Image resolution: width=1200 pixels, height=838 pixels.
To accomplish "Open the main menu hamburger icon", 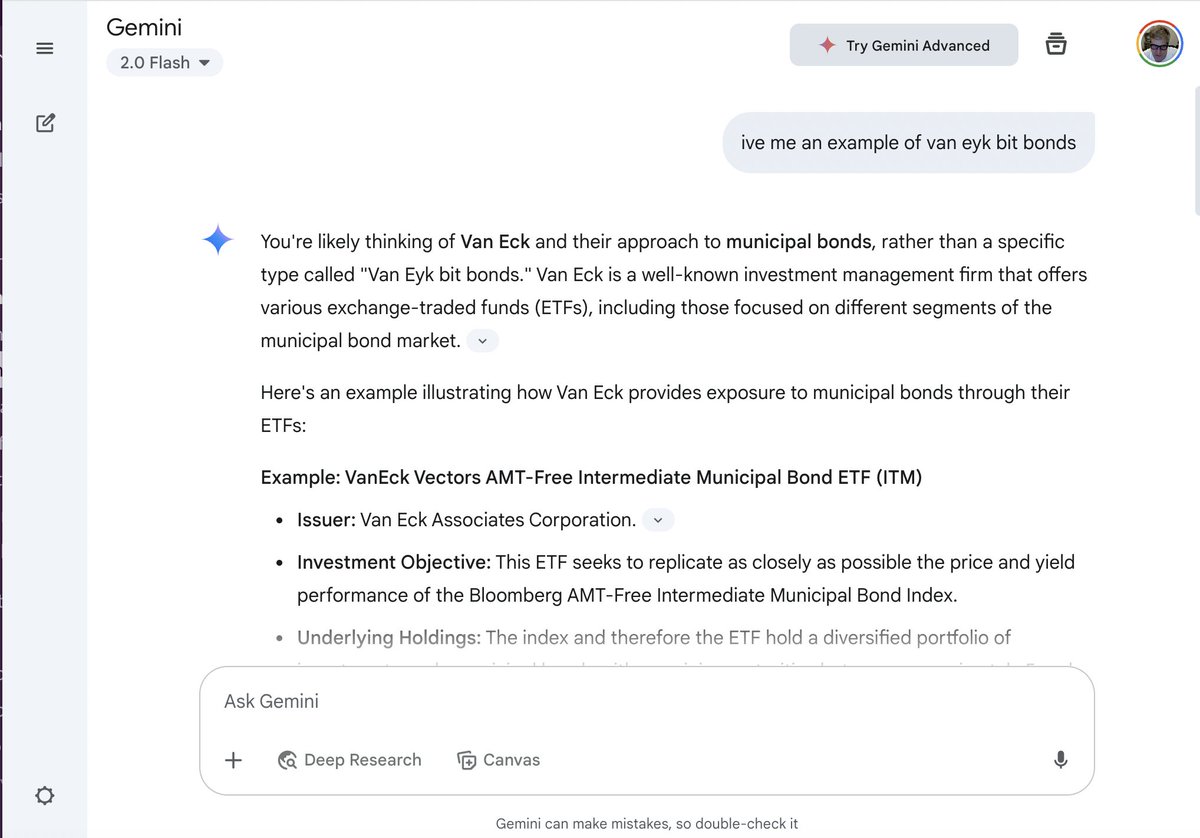I will [x=44, y=48].
